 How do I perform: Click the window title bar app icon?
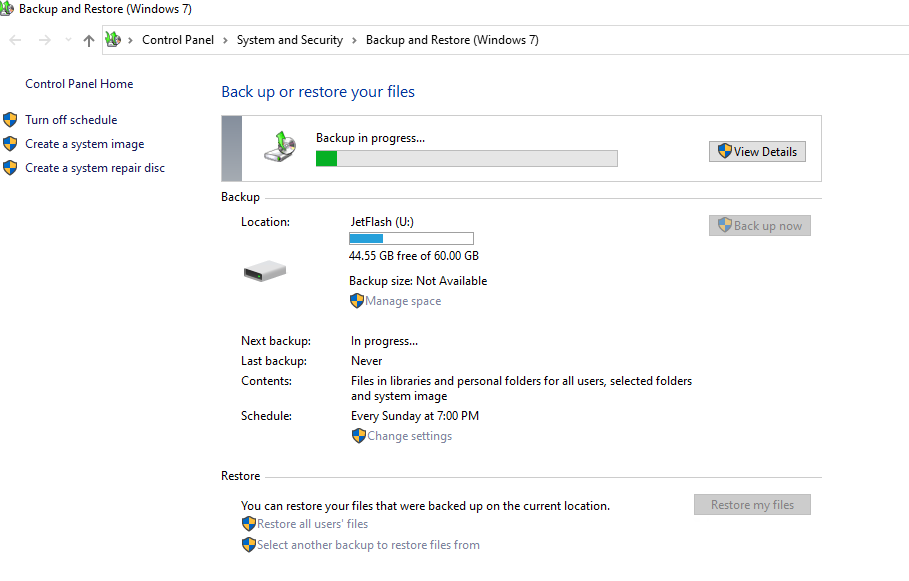coord(6,9)
